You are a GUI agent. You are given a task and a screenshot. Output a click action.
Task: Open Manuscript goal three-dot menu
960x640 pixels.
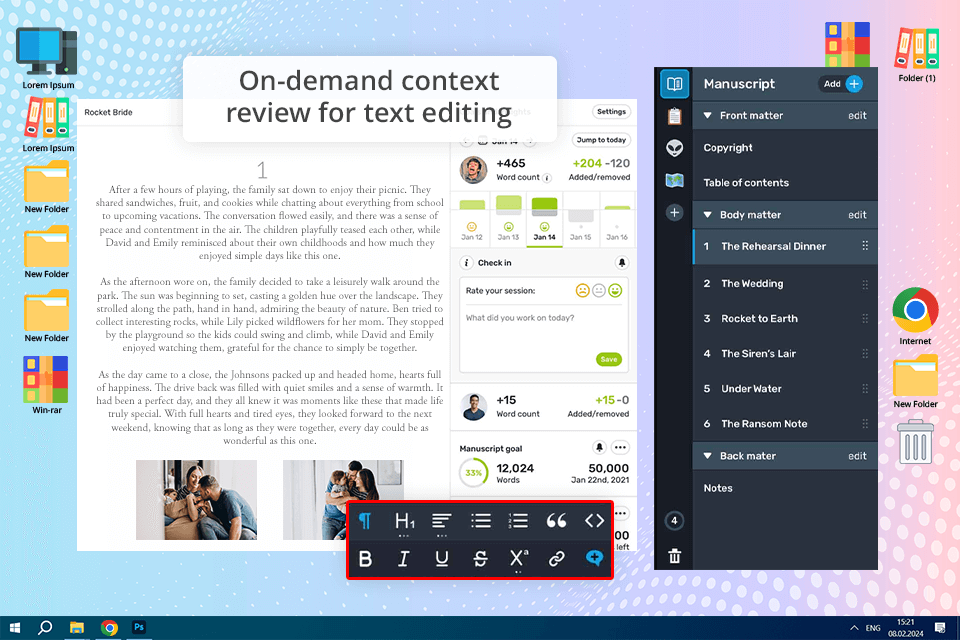tap(620, 447)
